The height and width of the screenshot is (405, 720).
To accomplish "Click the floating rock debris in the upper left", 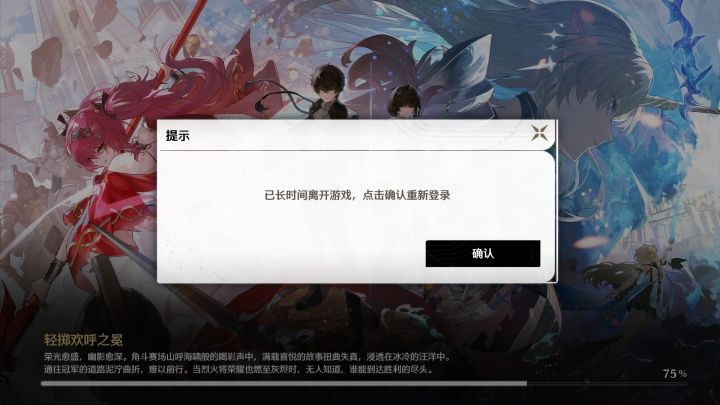I will coord(47,61).
